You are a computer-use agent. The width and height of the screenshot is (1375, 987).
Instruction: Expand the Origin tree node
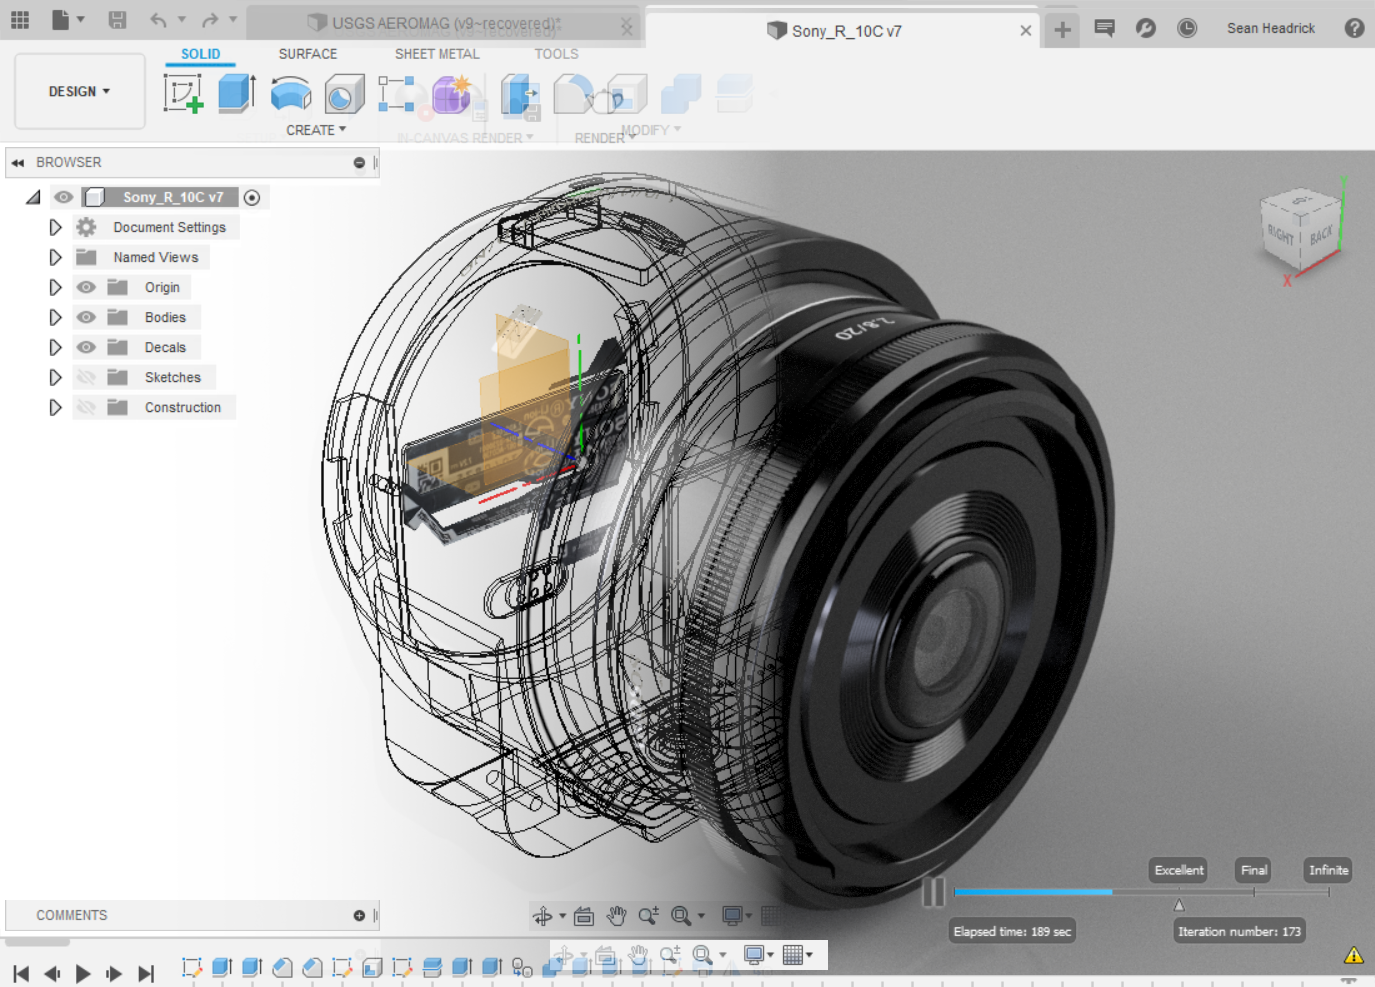pos(56,287)
